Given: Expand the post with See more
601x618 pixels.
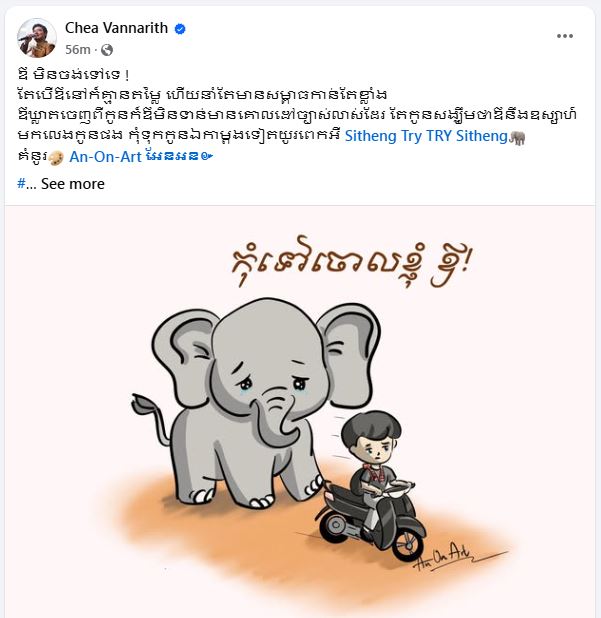Looking at the screenshot, I should point(73,184).
